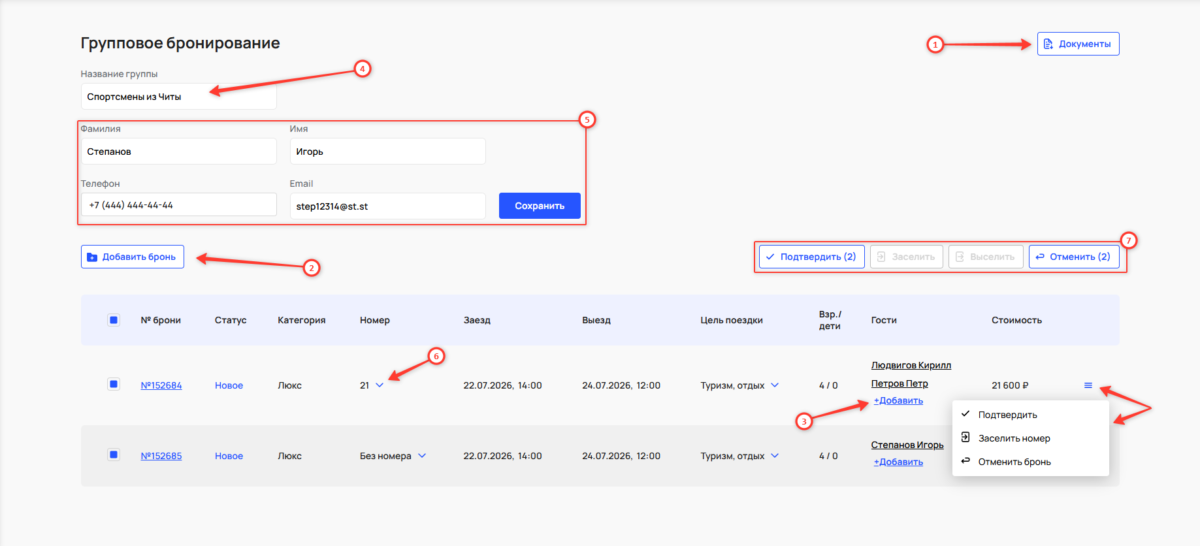Click the 21 600 ₽ cost value
The image size is (1200, 546).
coord(1011,385)
